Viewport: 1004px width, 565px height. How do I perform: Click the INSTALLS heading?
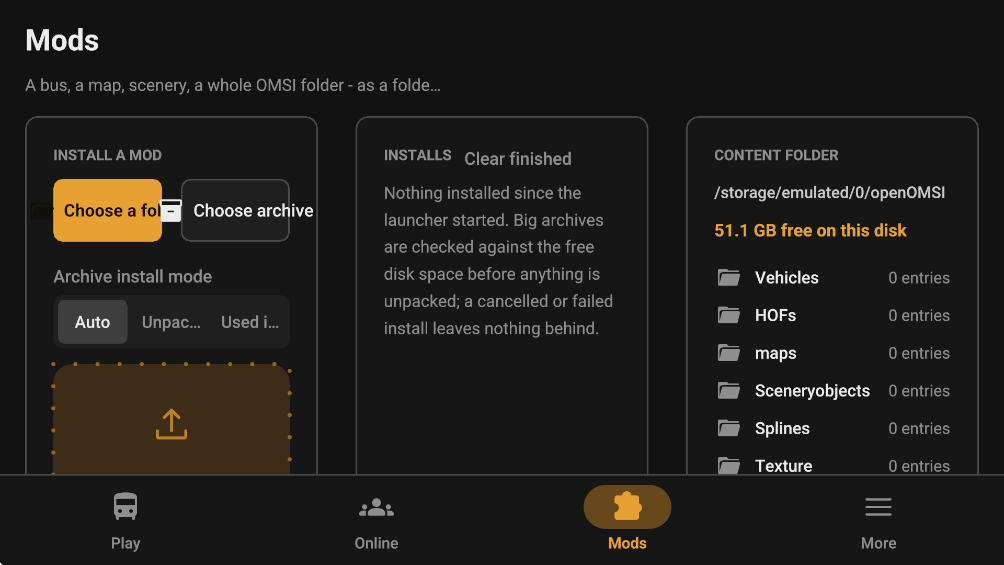[x=417, y=155]
